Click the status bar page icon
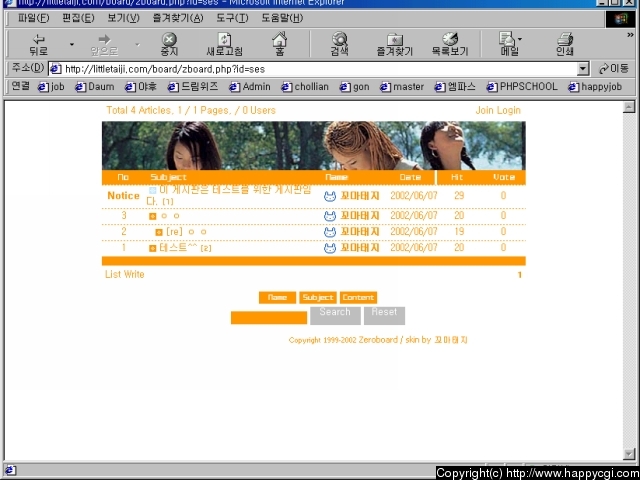Viewport: 640px width, 480px height. click(10, 470)
